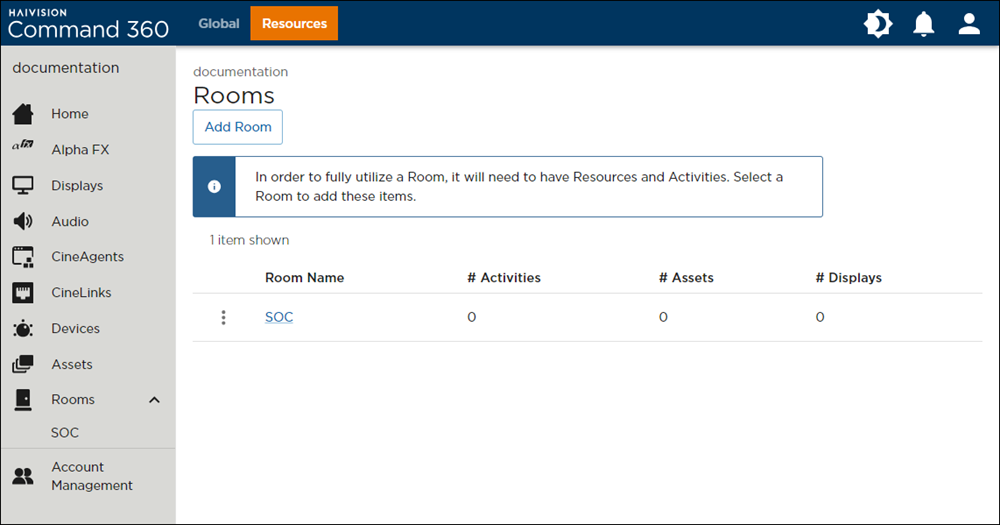Click the CineAgents sidebar icon
The width and height of the screenshot is (1000, 525).
point(23,257)
